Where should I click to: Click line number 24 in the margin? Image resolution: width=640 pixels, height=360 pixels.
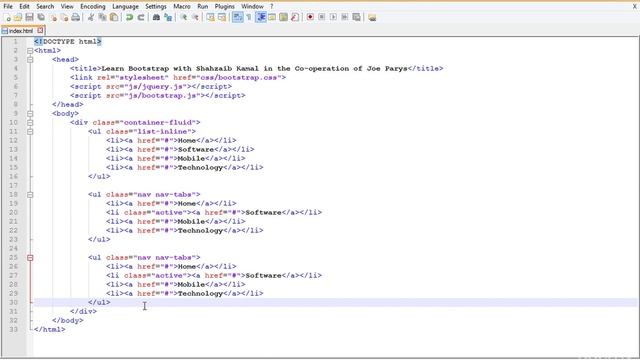[x=13, y=249]
